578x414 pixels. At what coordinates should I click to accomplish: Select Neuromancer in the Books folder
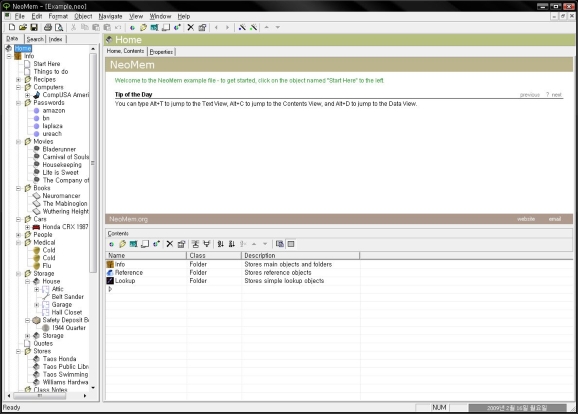(x=61, y=196)
